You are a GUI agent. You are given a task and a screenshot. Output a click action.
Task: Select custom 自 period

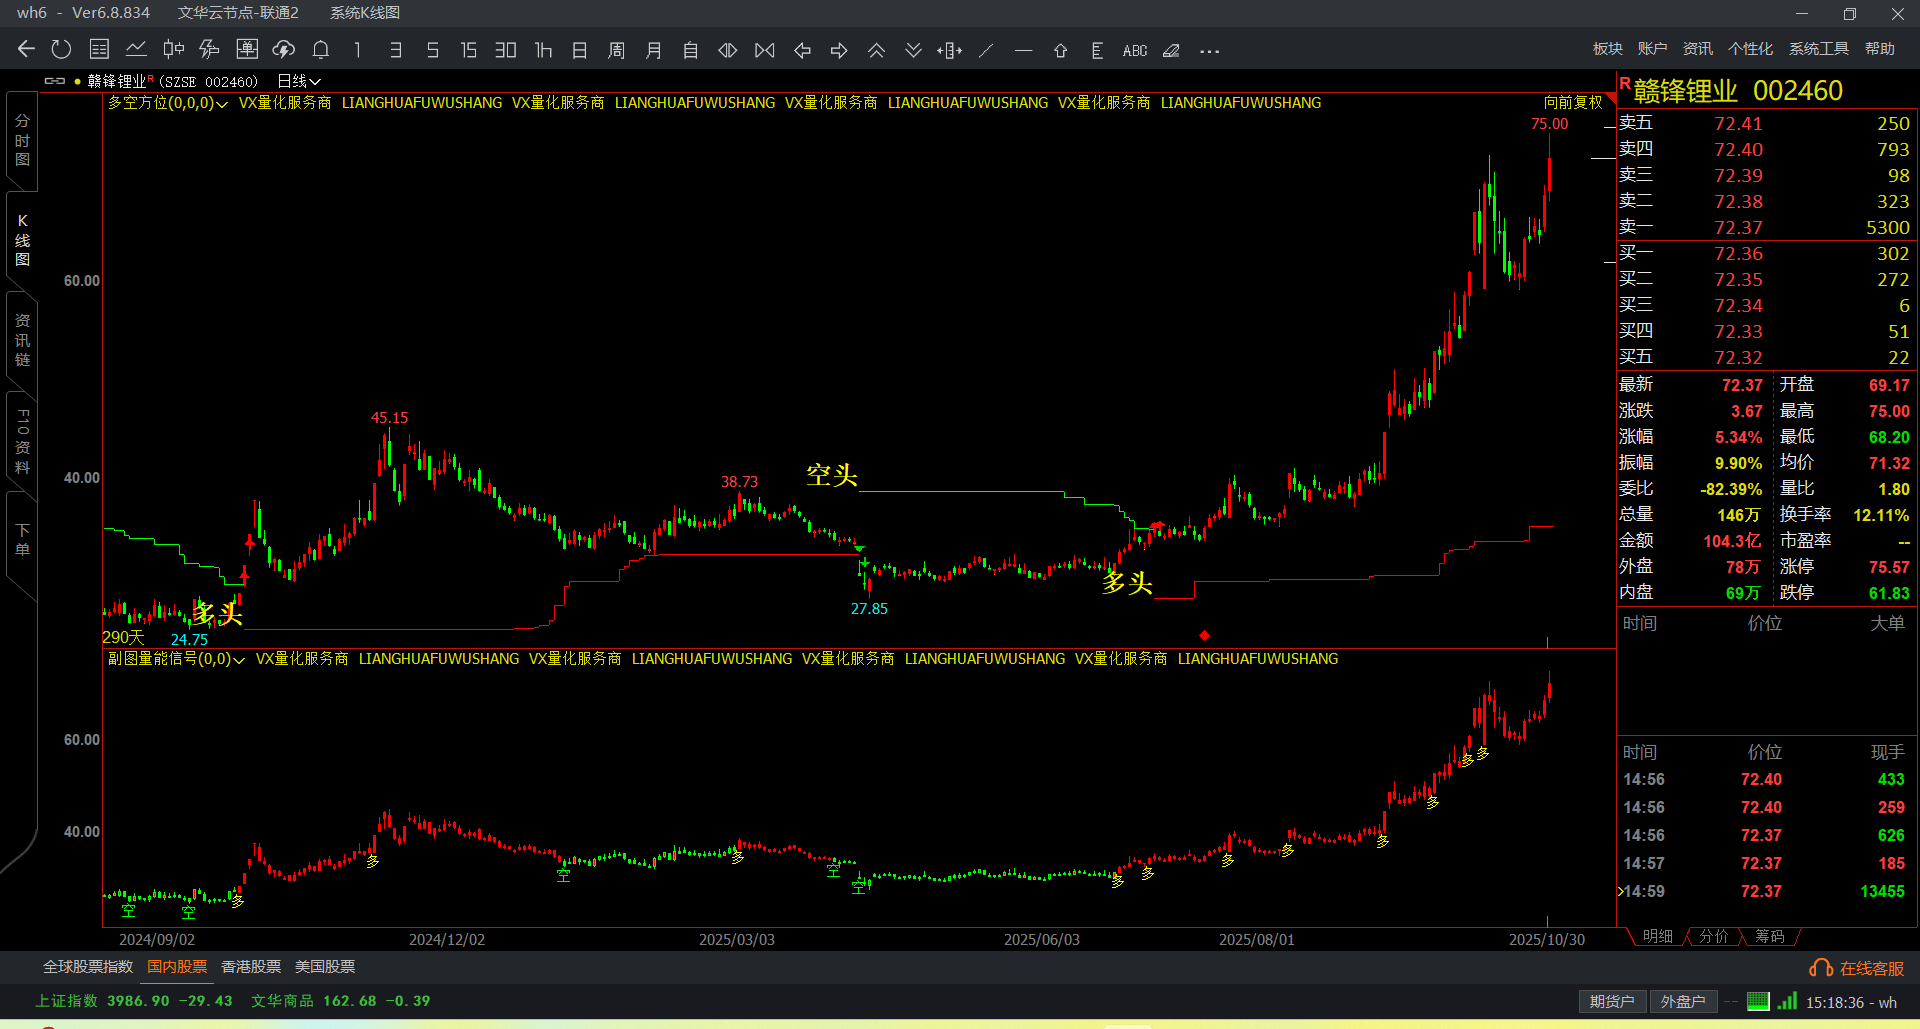pos(690,49)
